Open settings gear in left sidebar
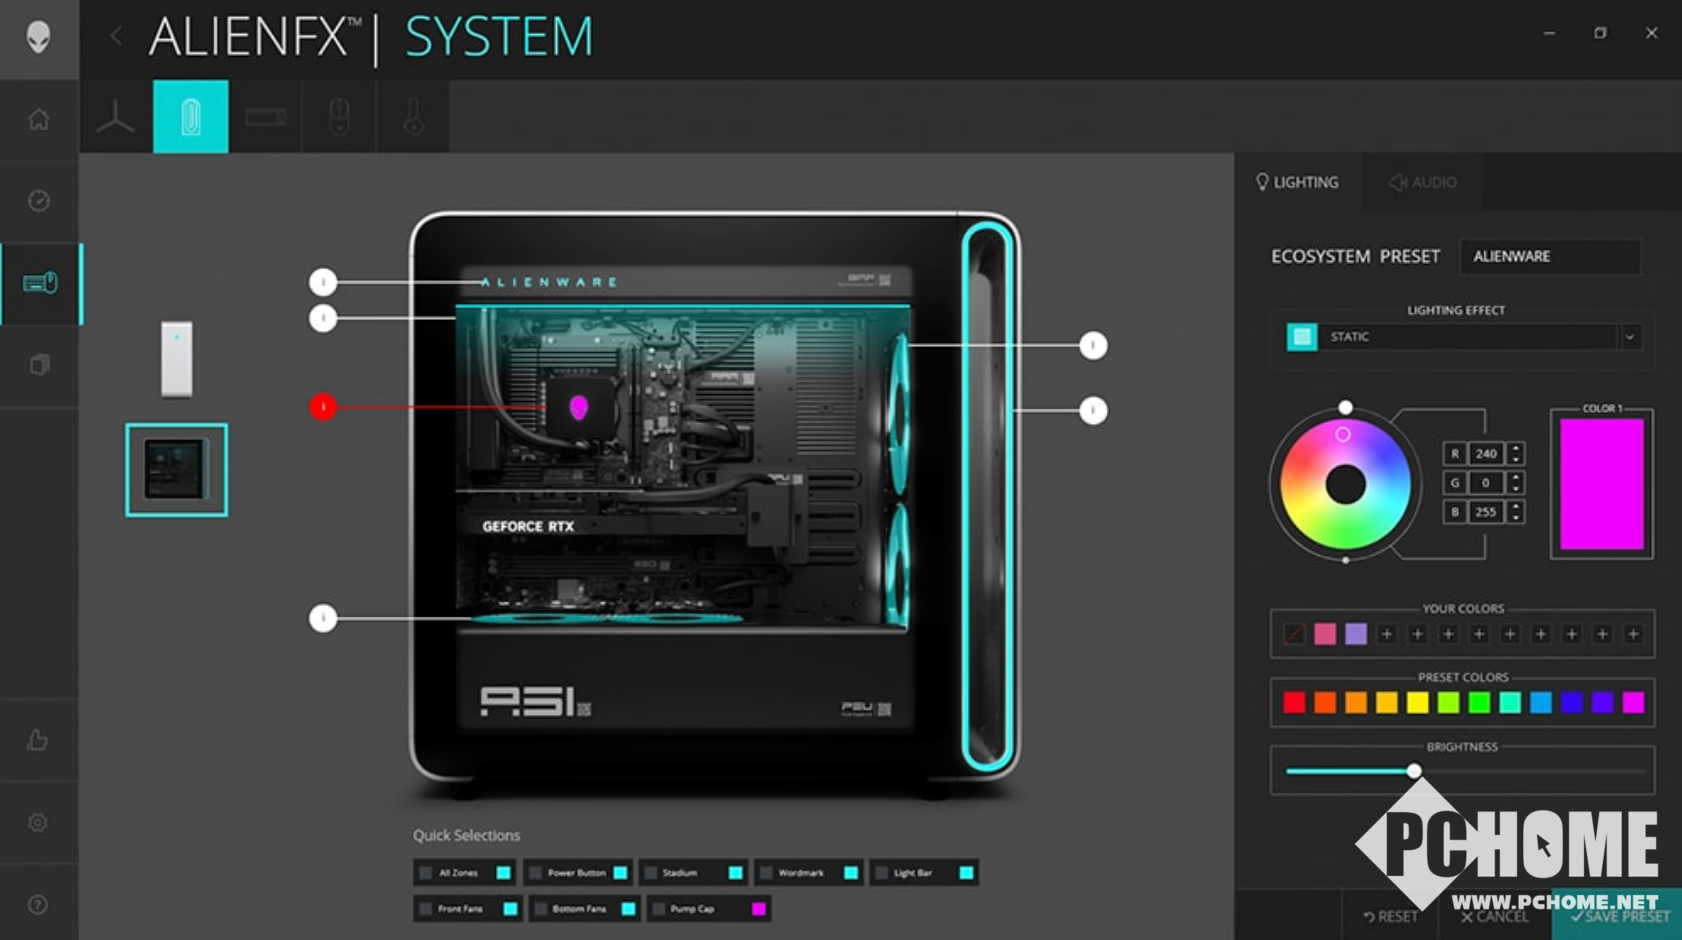Image resolution: width=1682 pixels, height=940 pixels. [x=38, y=822]
